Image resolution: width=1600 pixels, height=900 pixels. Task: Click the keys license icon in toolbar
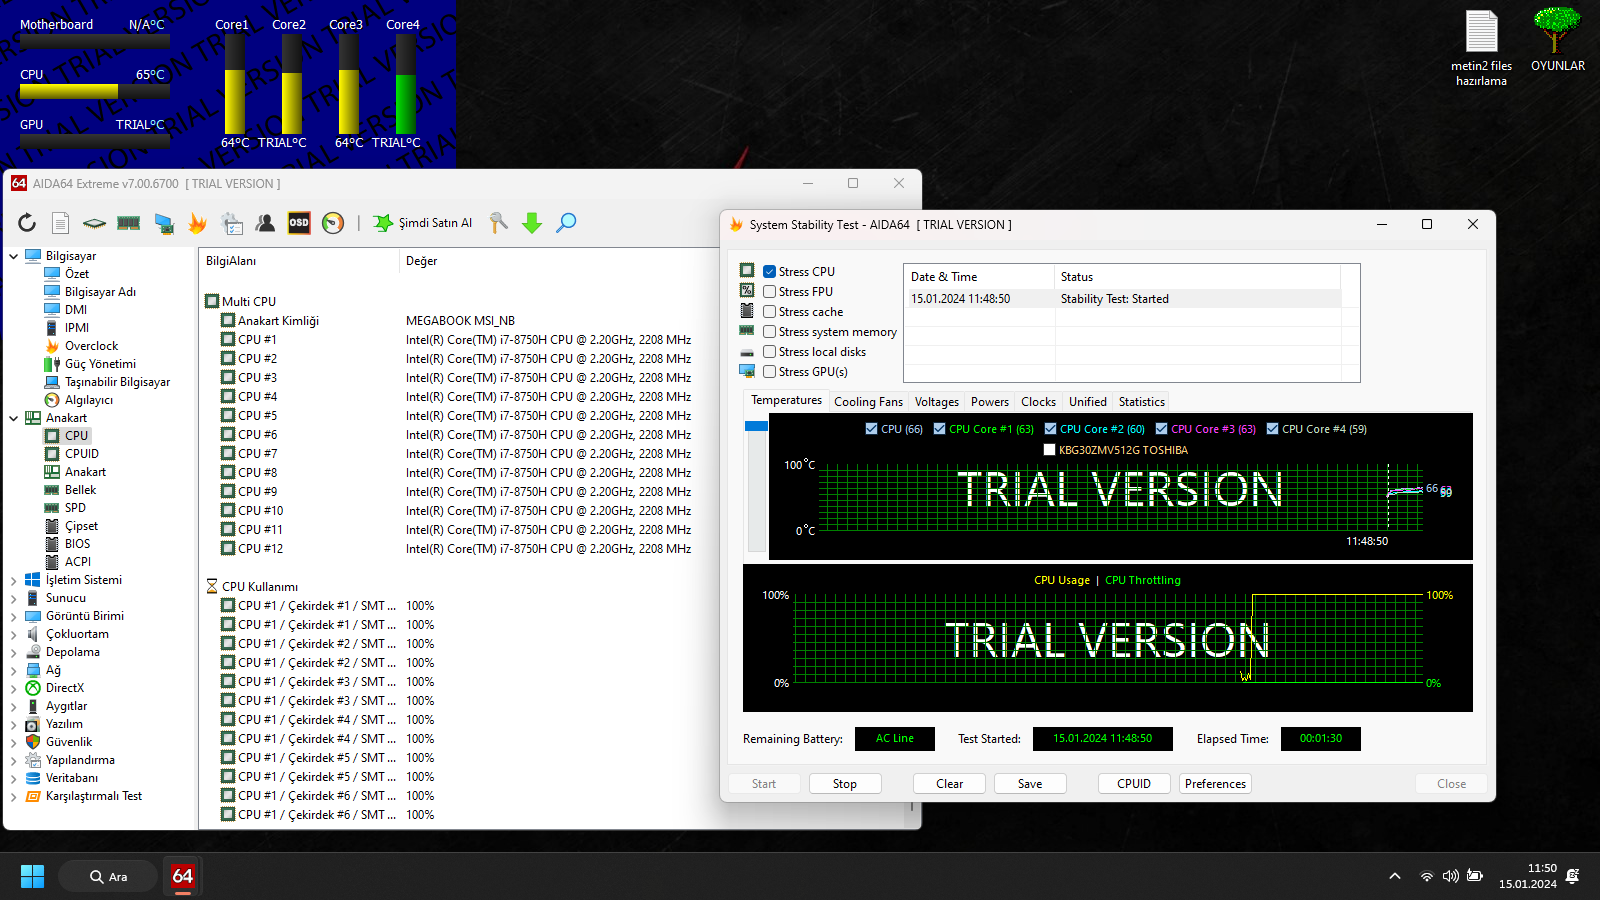(498, 223)
